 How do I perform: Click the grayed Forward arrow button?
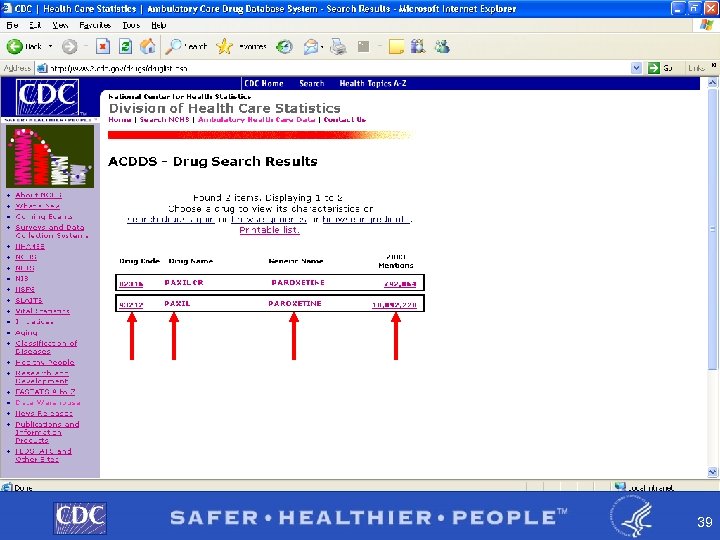[69, 46]
